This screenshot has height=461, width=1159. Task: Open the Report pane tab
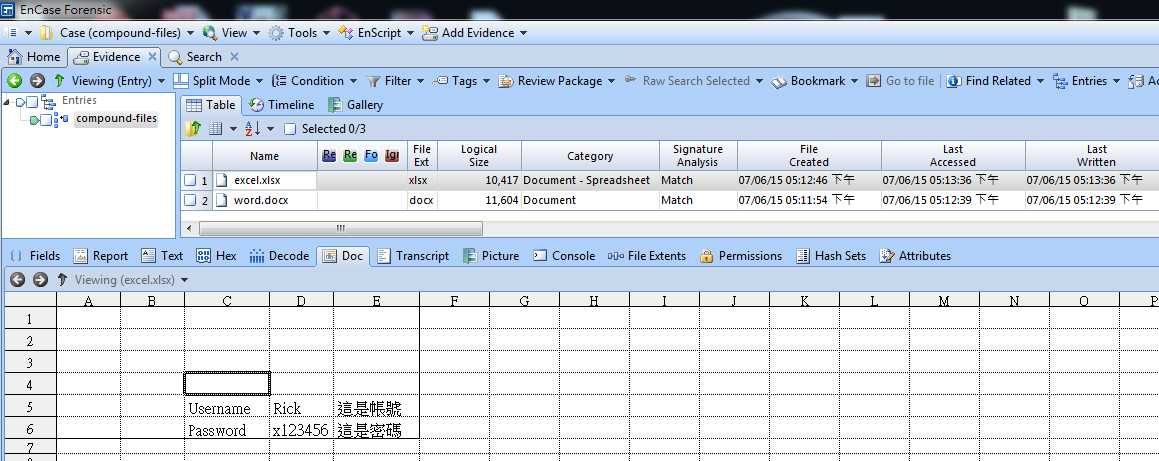pos(101,256)
